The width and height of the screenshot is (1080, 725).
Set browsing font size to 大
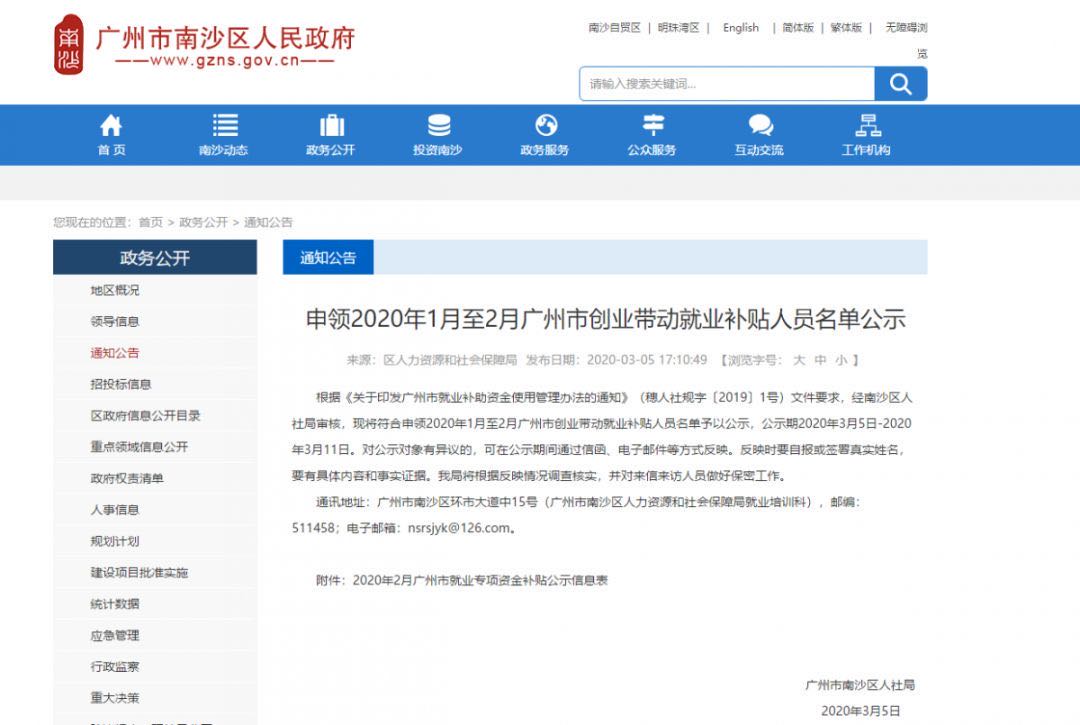[799, 360]
